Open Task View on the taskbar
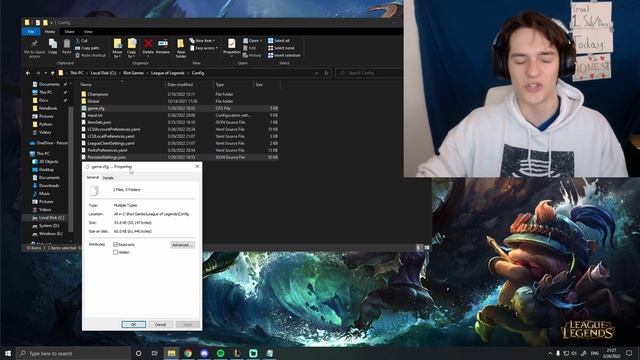Image resolution: width=640 pixels, height=360 pixels. 155,353
